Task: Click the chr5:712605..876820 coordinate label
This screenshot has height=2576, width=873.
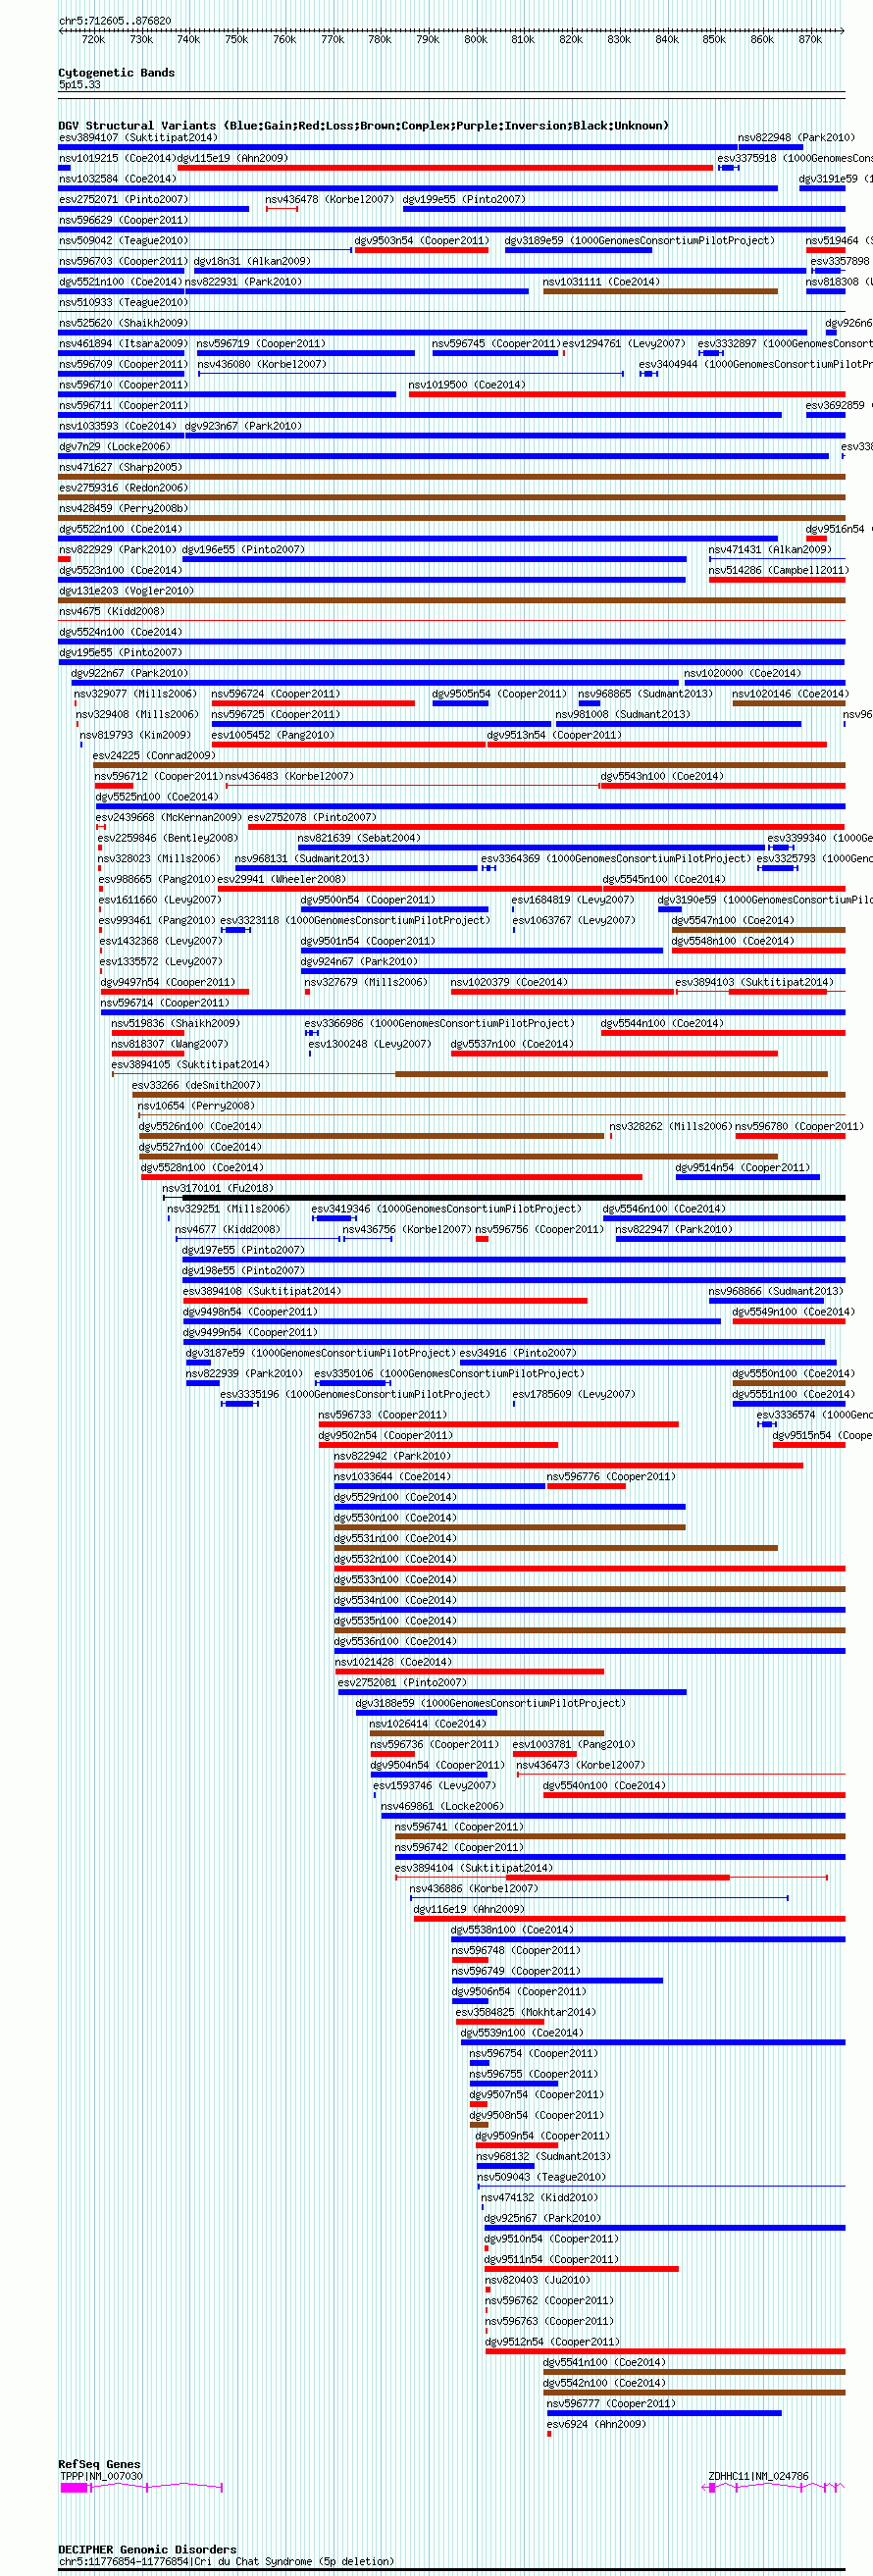Action: coord(115,20)
